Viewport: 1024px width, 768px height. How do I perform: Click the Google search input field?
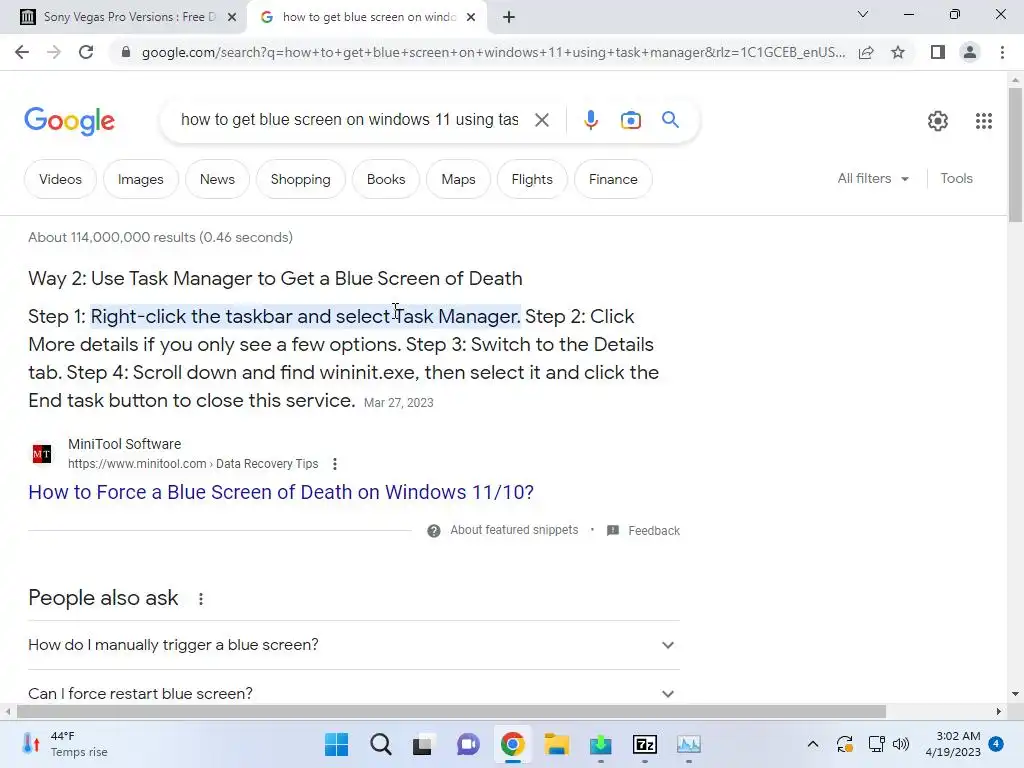click(349, 120)
